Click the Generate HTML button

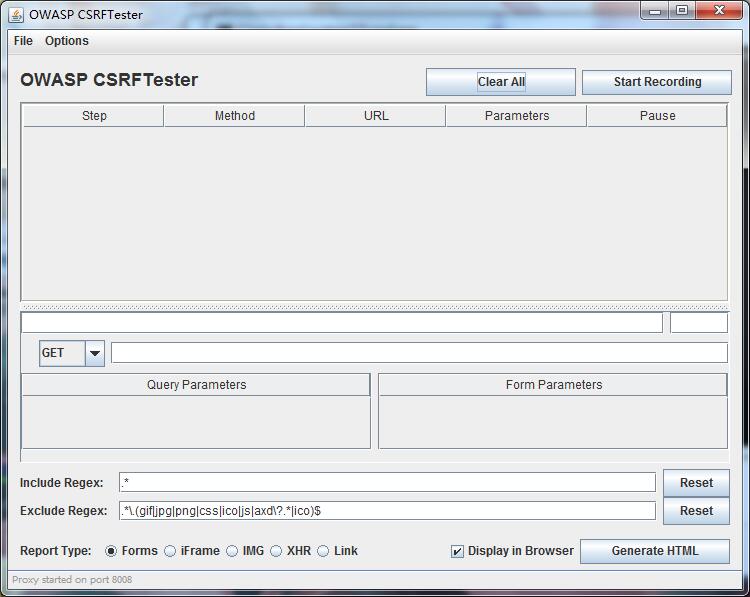tap(655, 551)
